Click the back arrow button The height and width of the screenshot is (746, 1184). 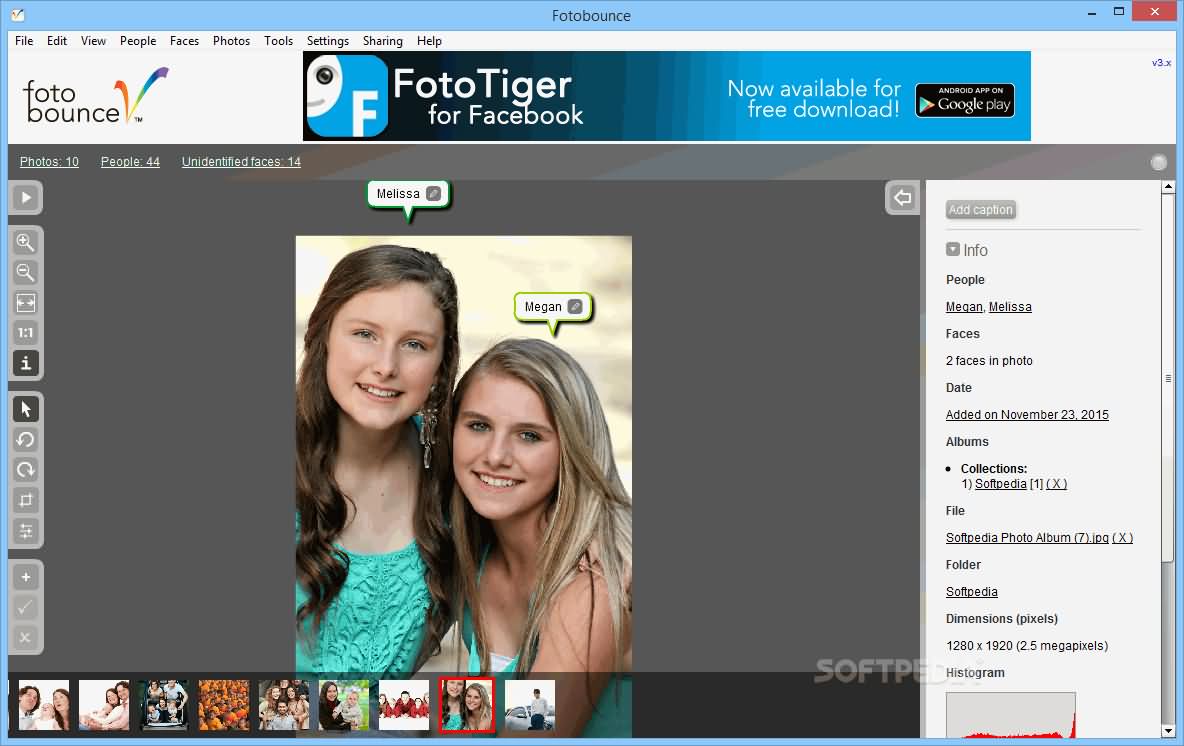[x=902, y=198]
